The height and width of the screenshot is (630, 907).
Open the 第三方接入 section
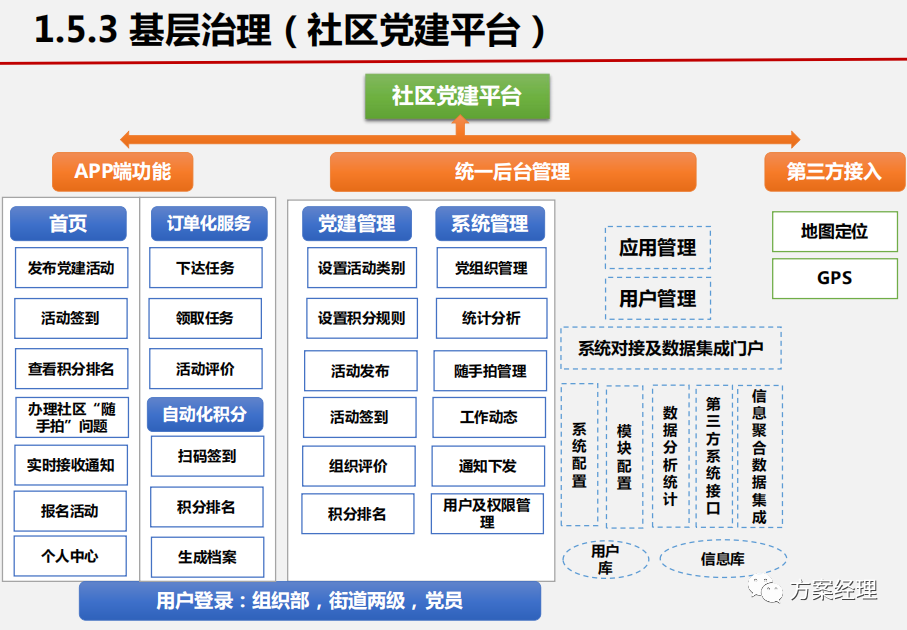click(833, 172)
